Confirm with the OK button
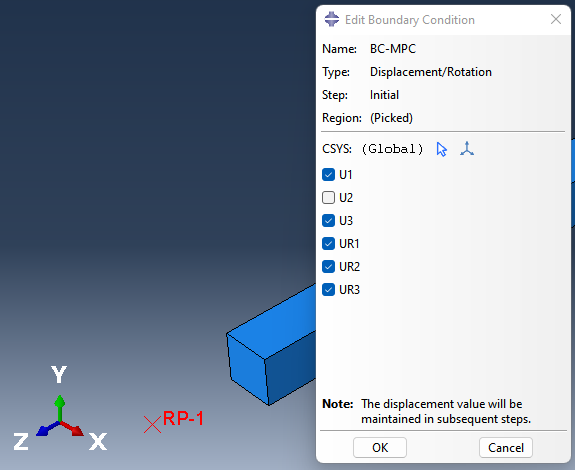 pos(380,447)
